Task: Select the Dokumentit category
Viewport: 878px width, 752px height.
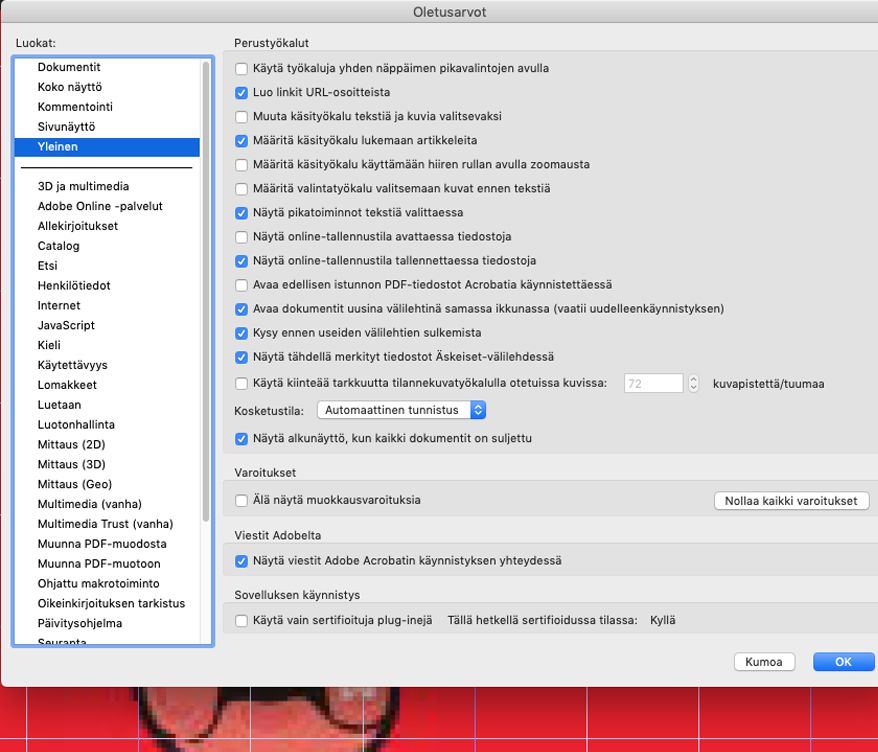Action: 73,67
